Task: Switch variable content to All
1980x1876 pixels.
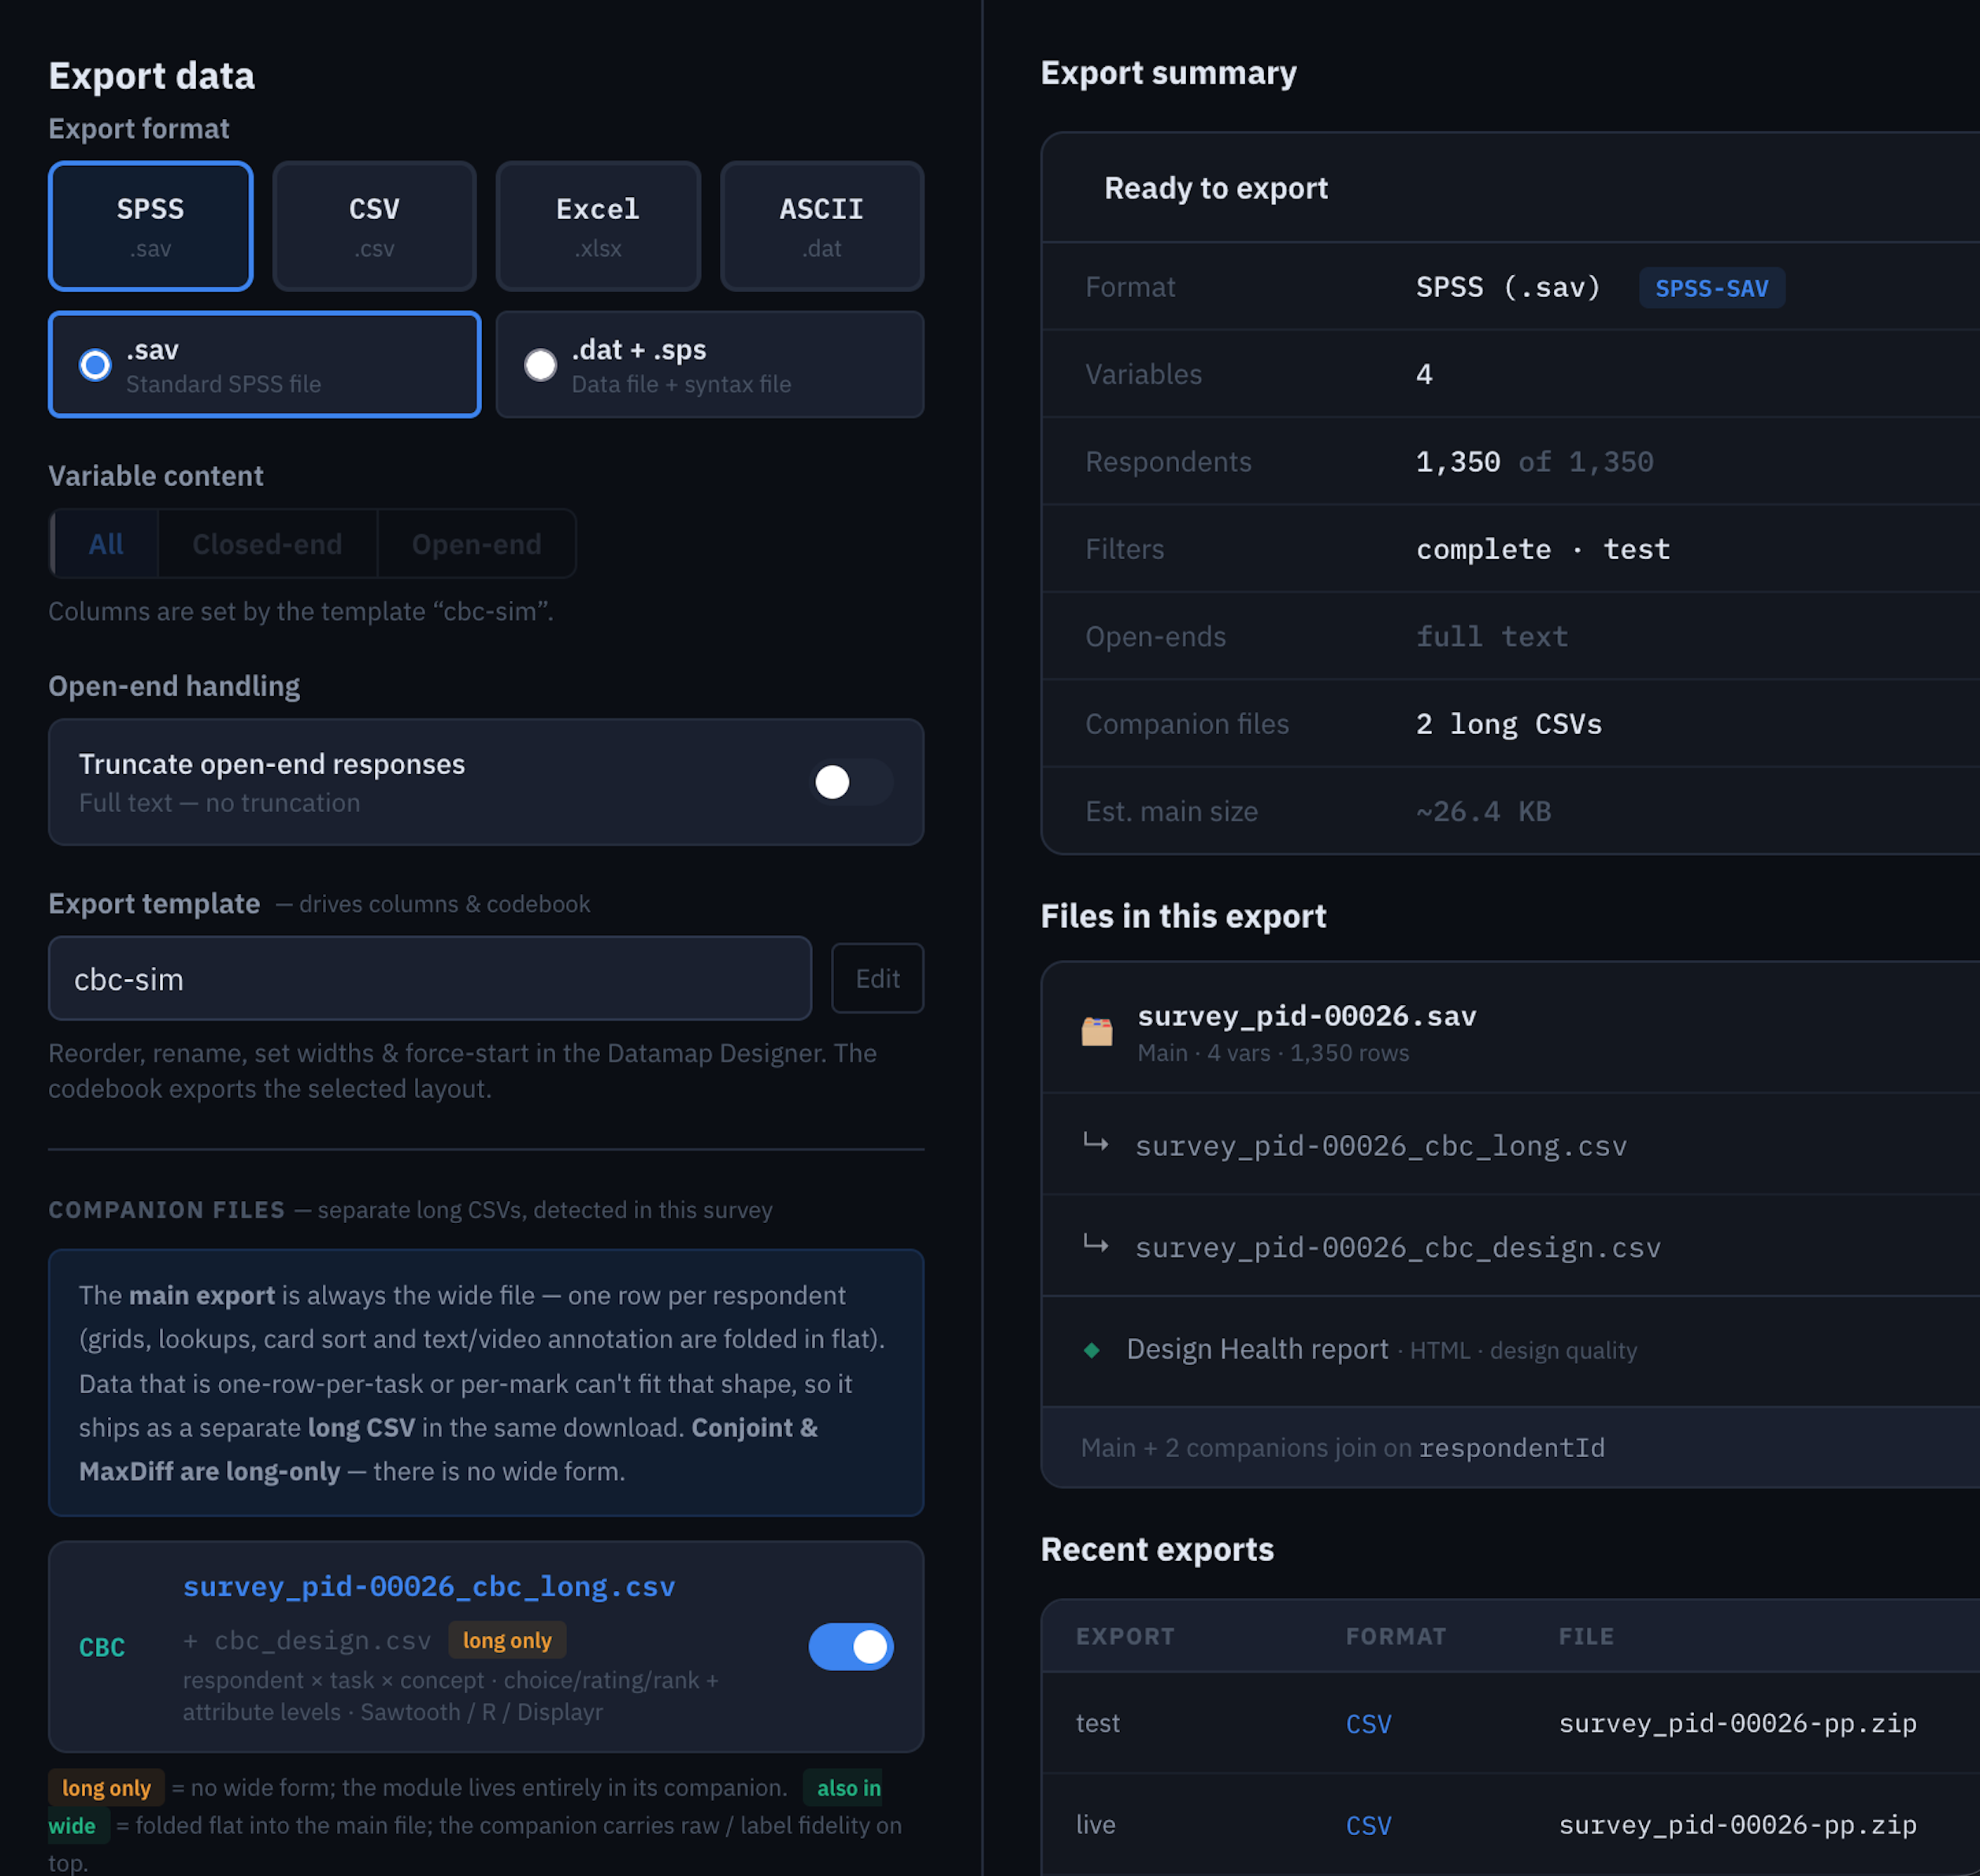Action: coord(106,544)
